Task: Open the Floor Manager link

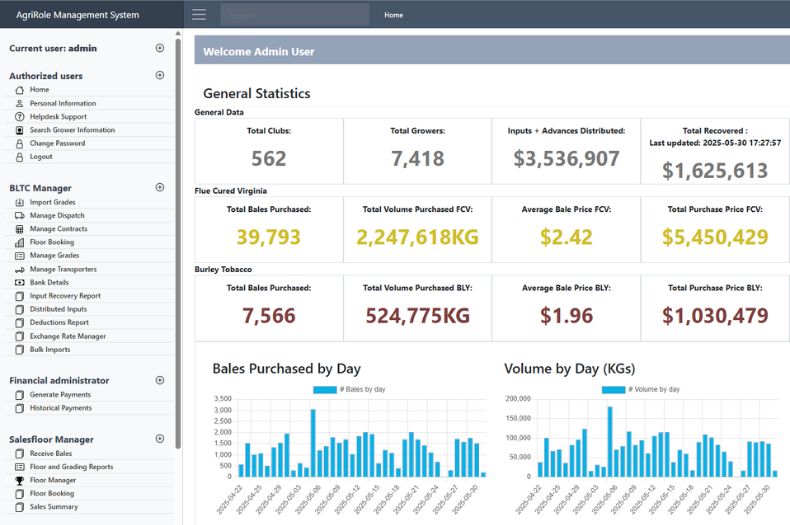Action: (52, 480)
